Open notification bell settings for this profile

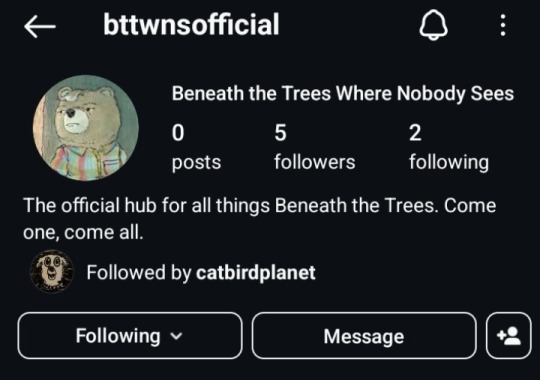433,25
